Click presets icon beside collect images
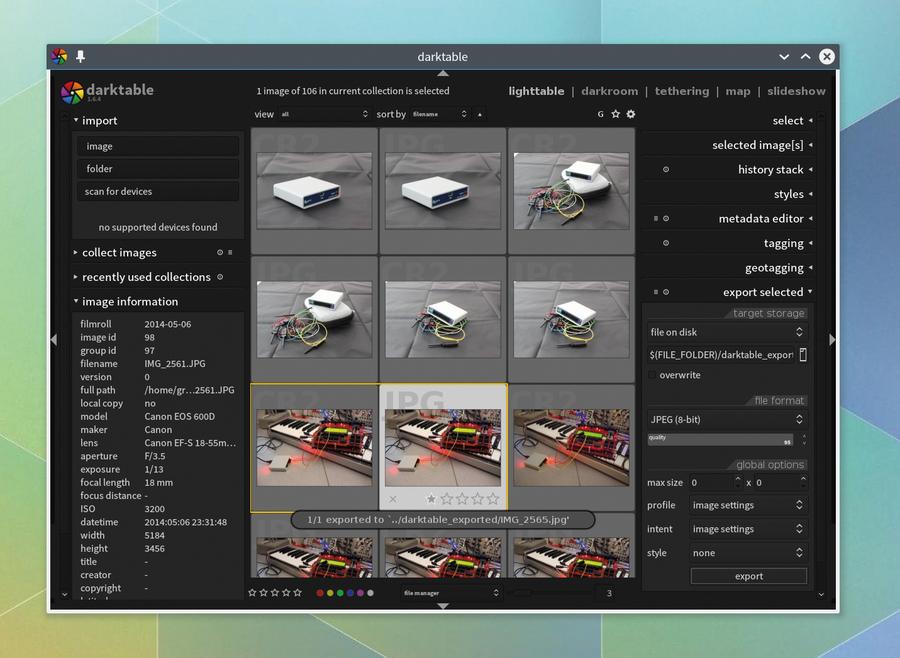 tap(230, 252)
